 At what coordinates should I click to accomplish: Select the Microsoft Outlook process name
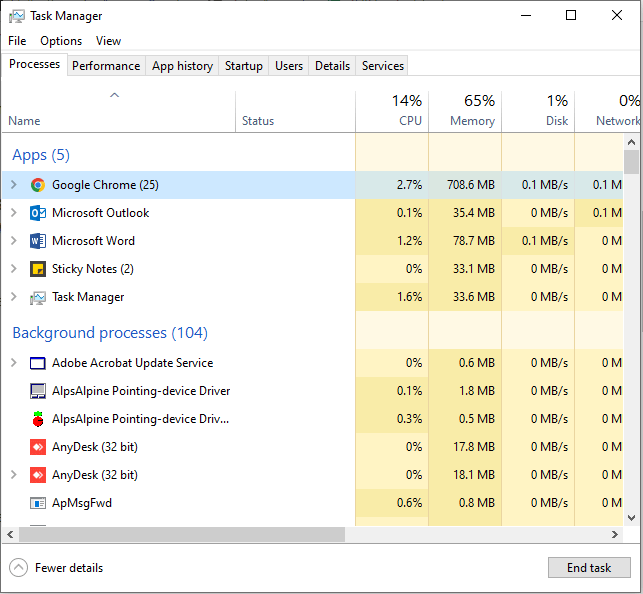pyautogui.click(x=100, y=213)
